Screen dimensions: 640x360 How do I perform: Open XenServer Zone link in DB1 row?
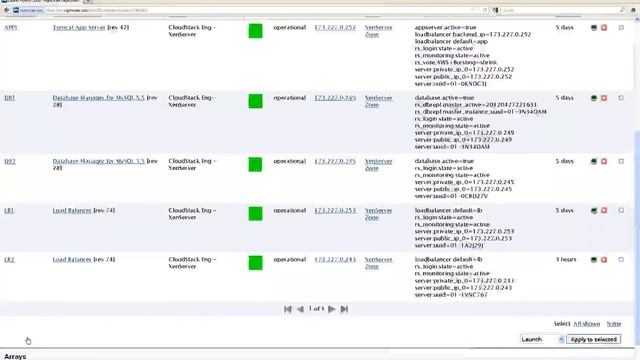point(378,101)
